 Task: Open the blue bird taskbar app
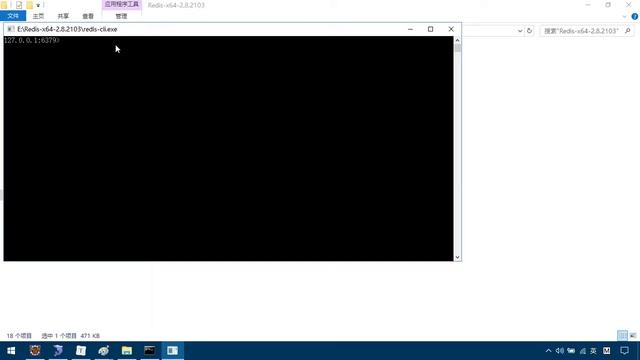point(58,351)
